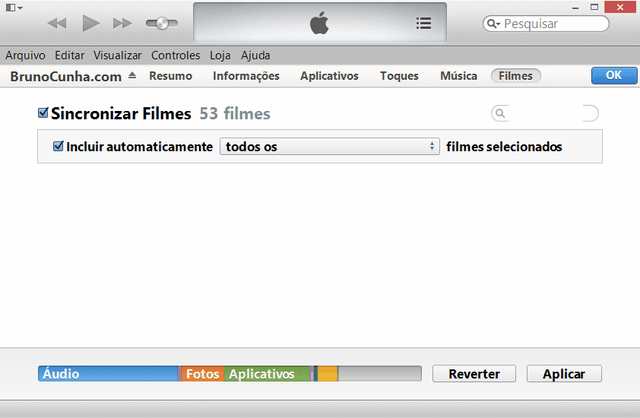Image resolution: width=640 pixels, height=418 pixels.
Task: Switch to the Música tab
Action: point(459,76)
